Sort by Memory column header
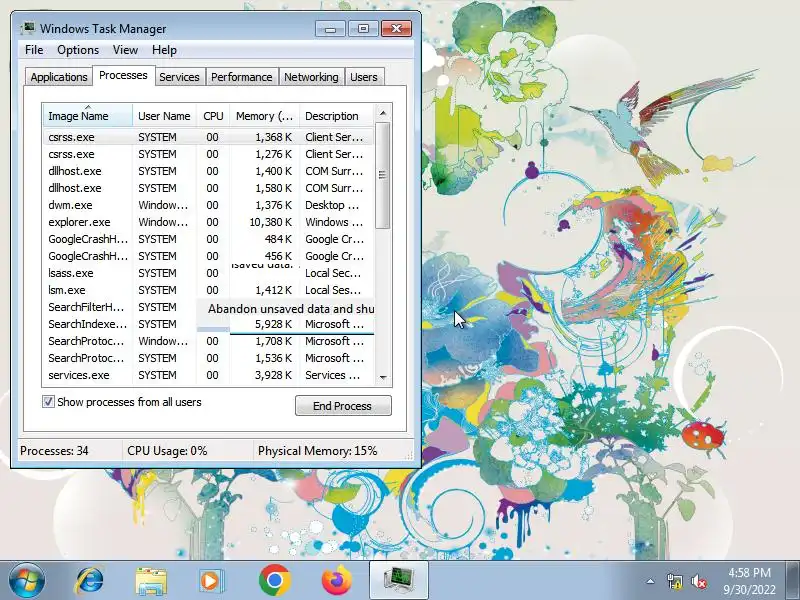 tap(264, 116)
